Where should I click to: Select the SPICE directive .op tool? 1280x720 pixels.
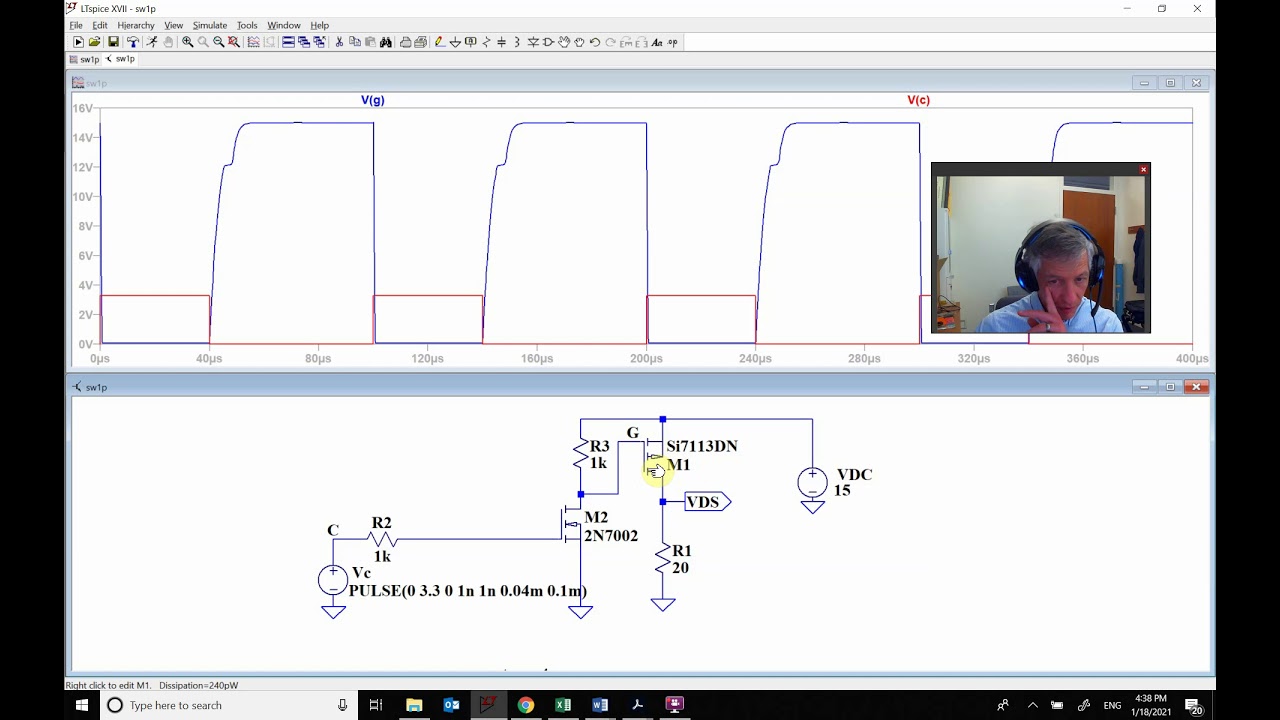[x=672, y=42]
